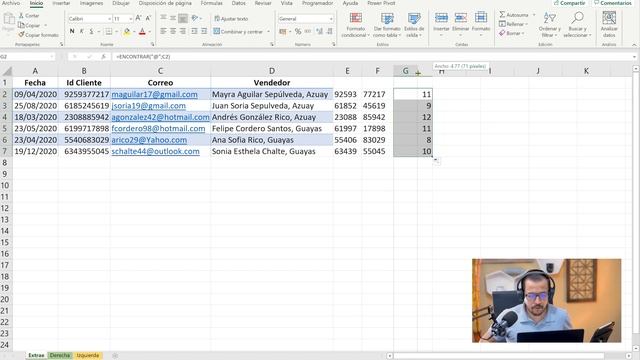Decrease font size with the small A button
The width and height of the screenshot is (640, 360).
[x=148, y=18]
